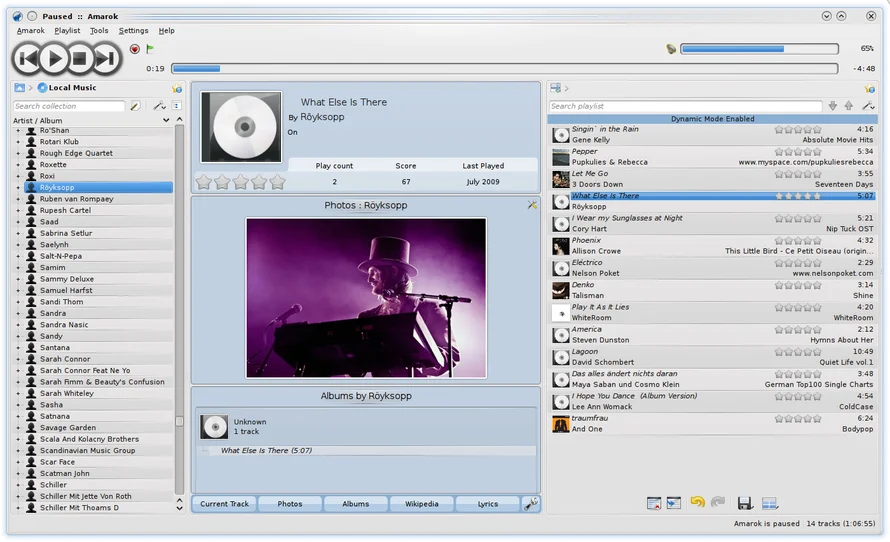Click the red heart love-track icon
This screenshot has width=890, height=542.
point(135,49)
